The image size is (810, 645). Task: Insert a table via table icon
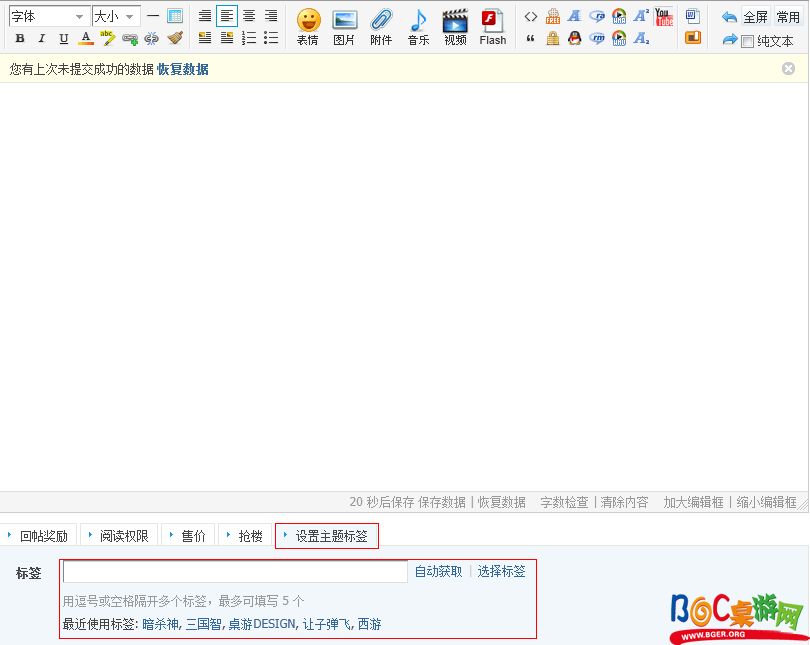click(175, 16)
